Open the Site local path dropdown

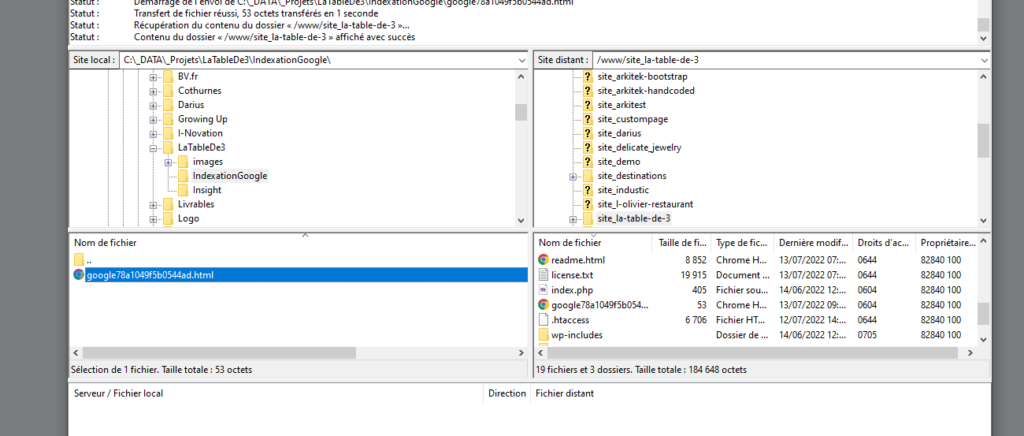(x=521, y=61)
